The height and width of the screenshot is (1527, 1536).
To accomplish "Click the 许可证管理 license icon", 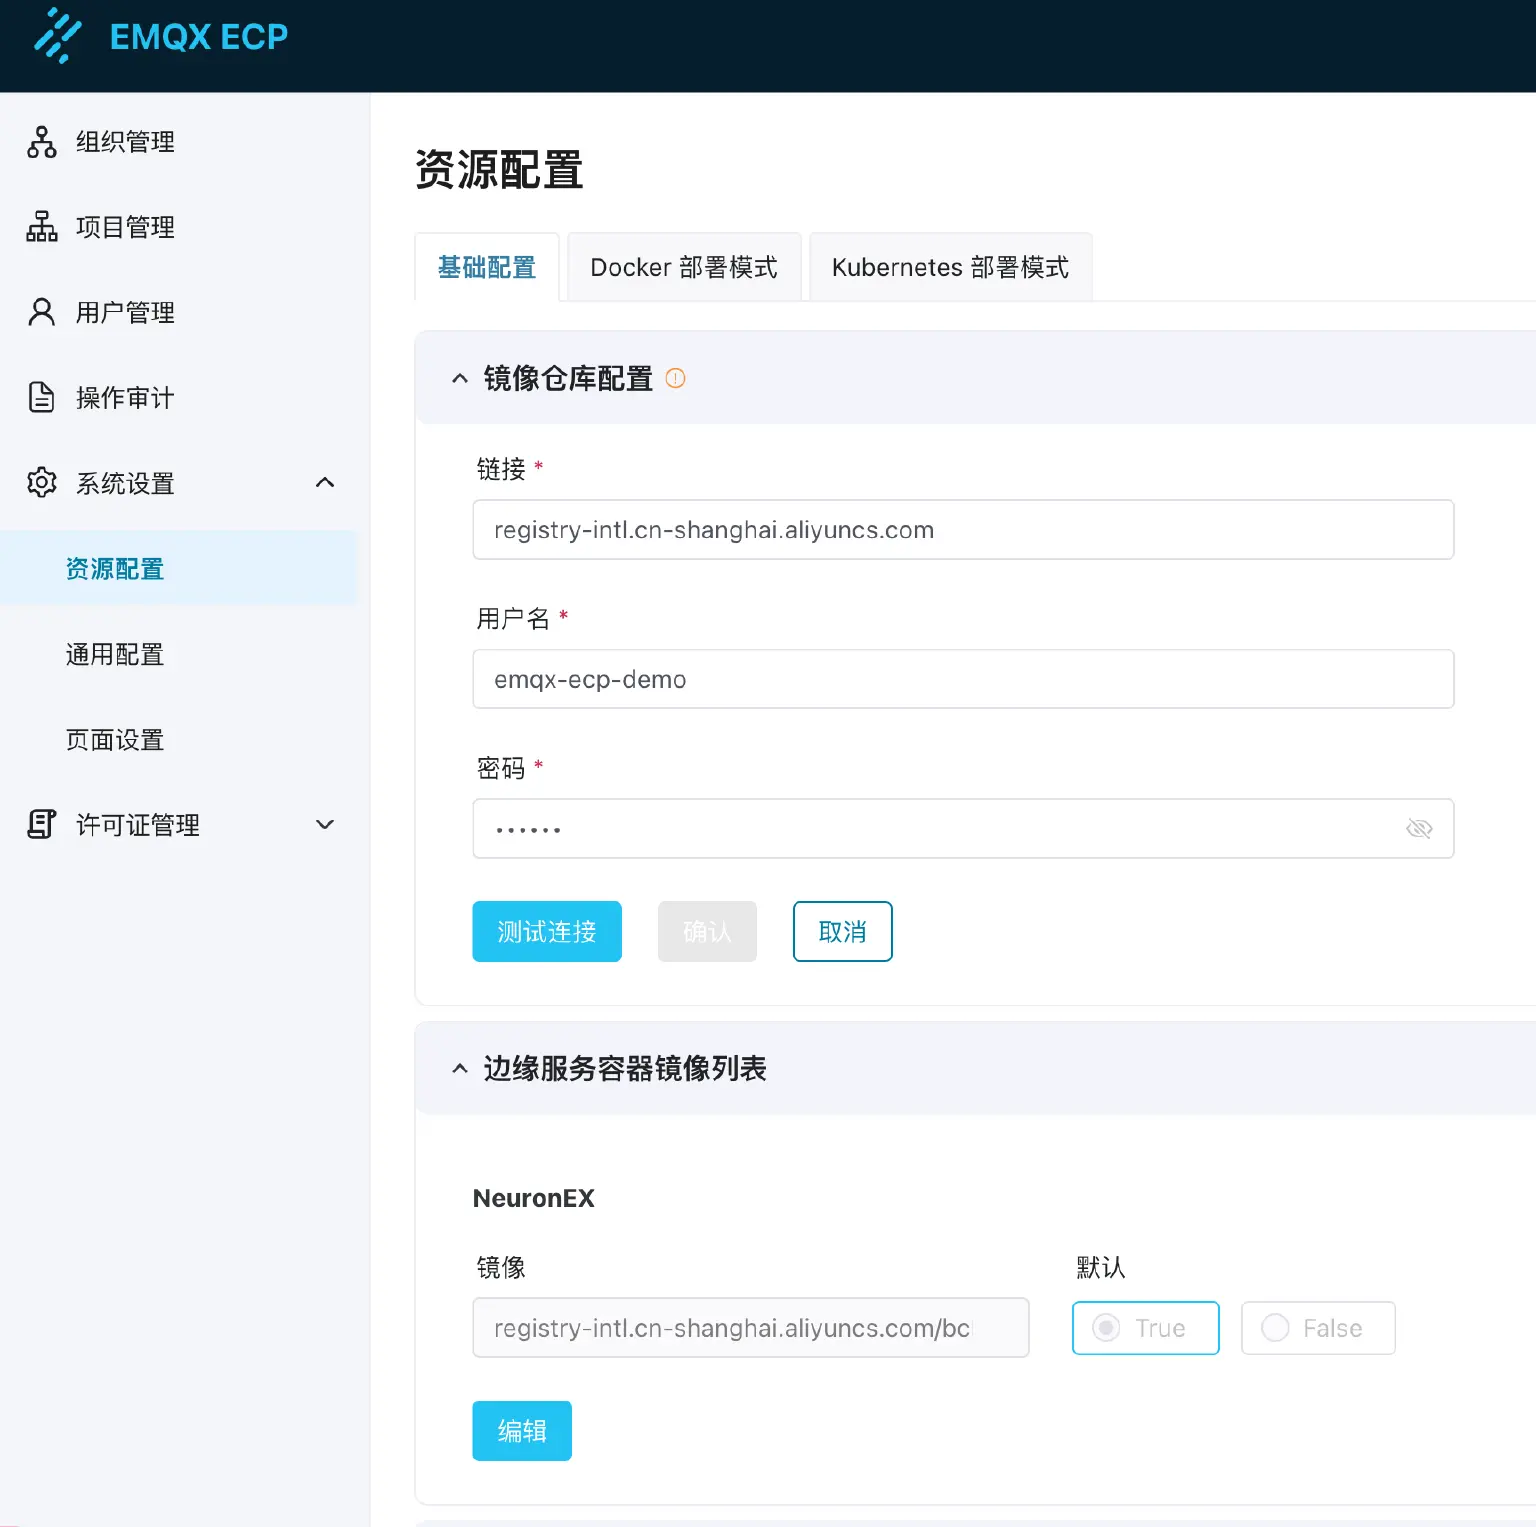I will click(x=42, y=825).
